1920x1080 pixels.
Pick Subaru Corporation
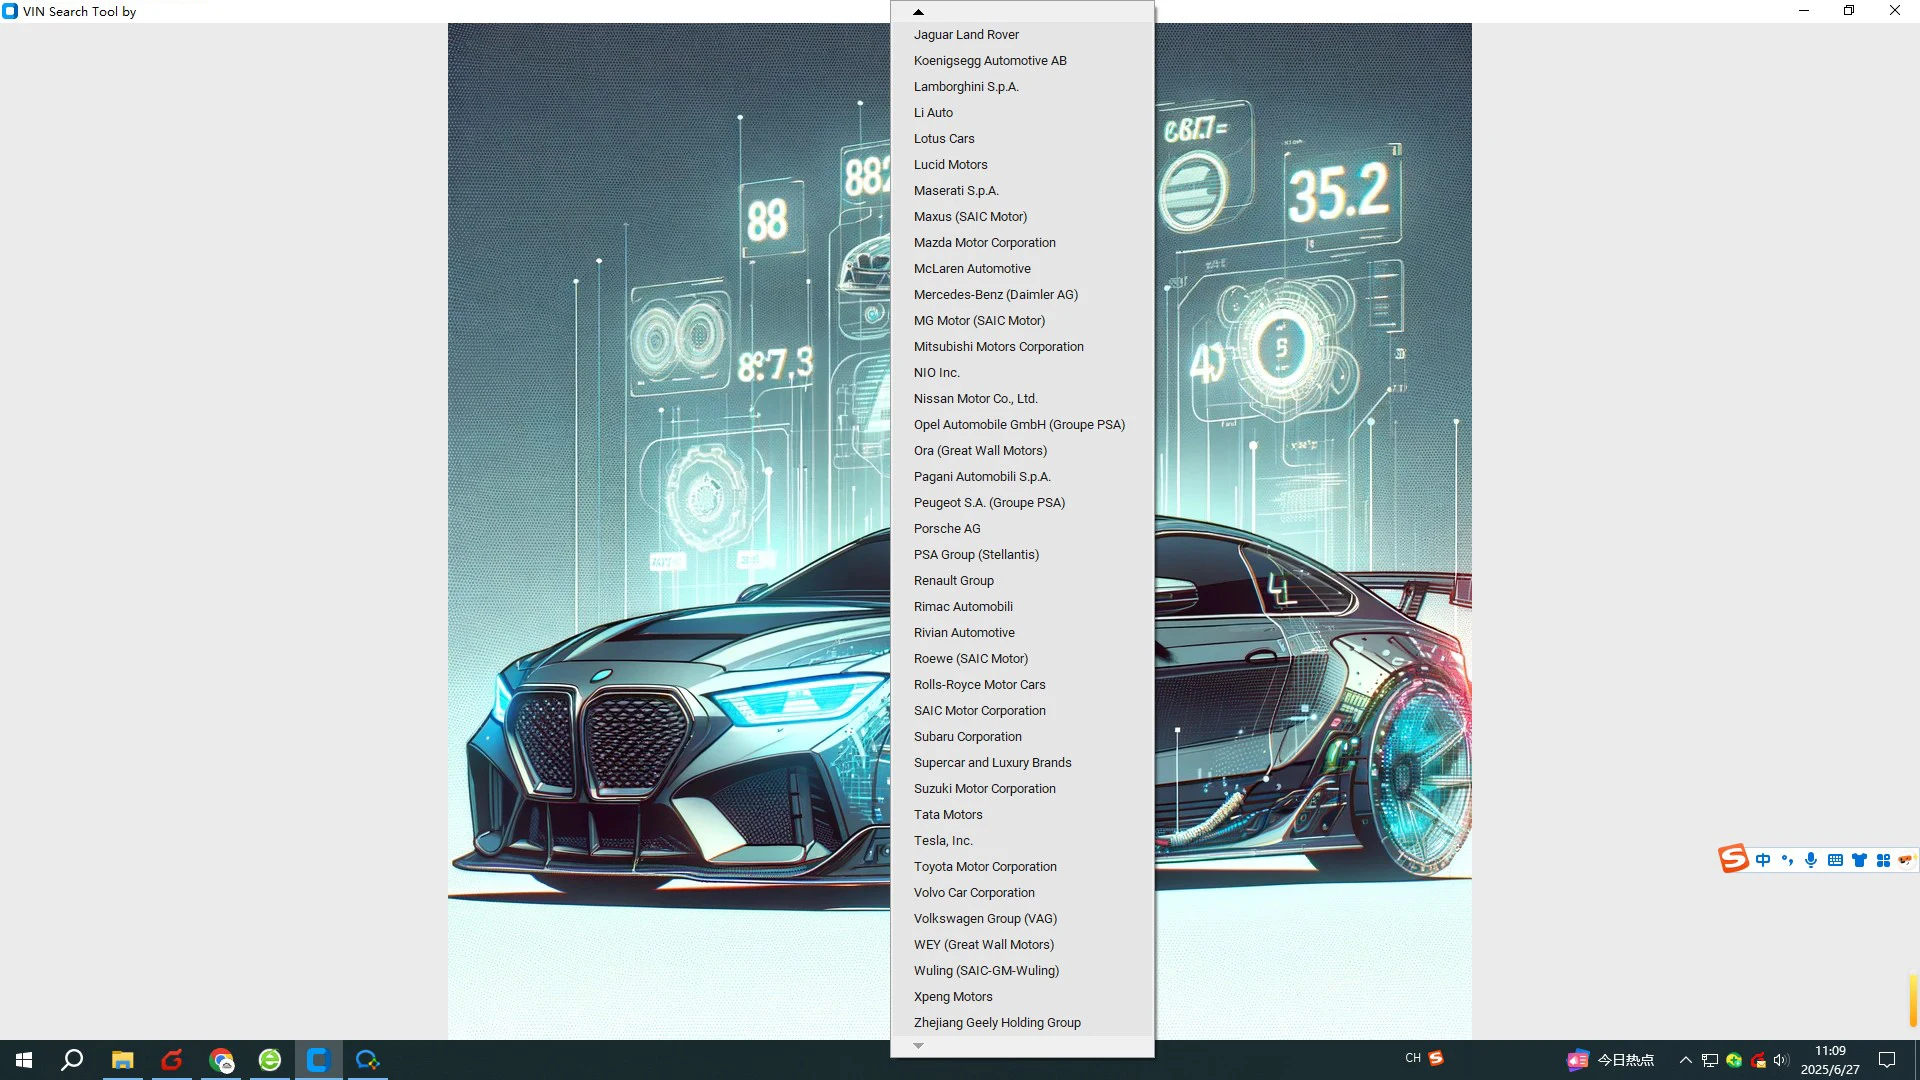(x=1022, y=737)
